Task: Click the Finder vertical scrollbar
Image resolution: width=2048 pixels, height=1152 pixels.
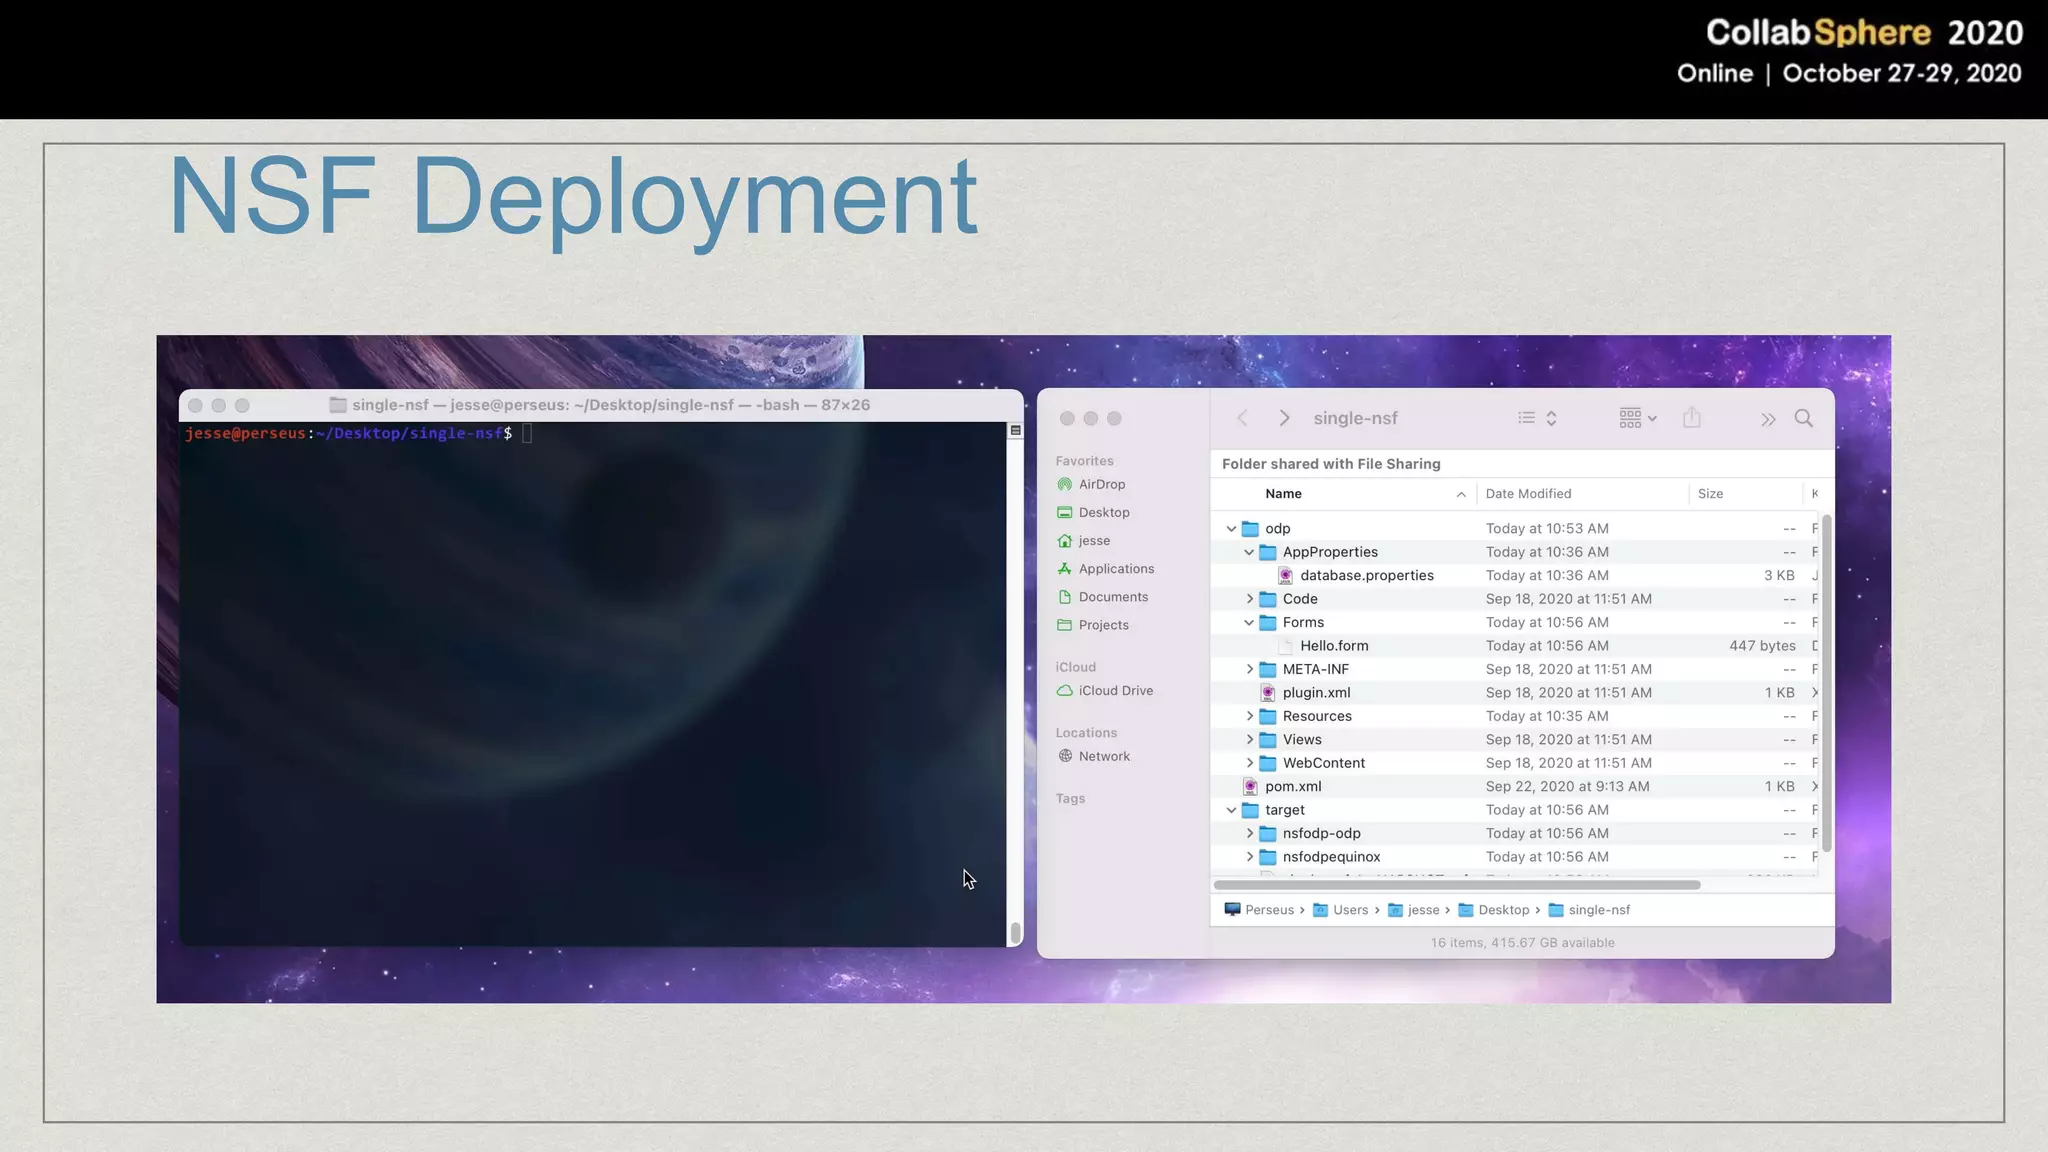Action: [x=1827, y=684]
